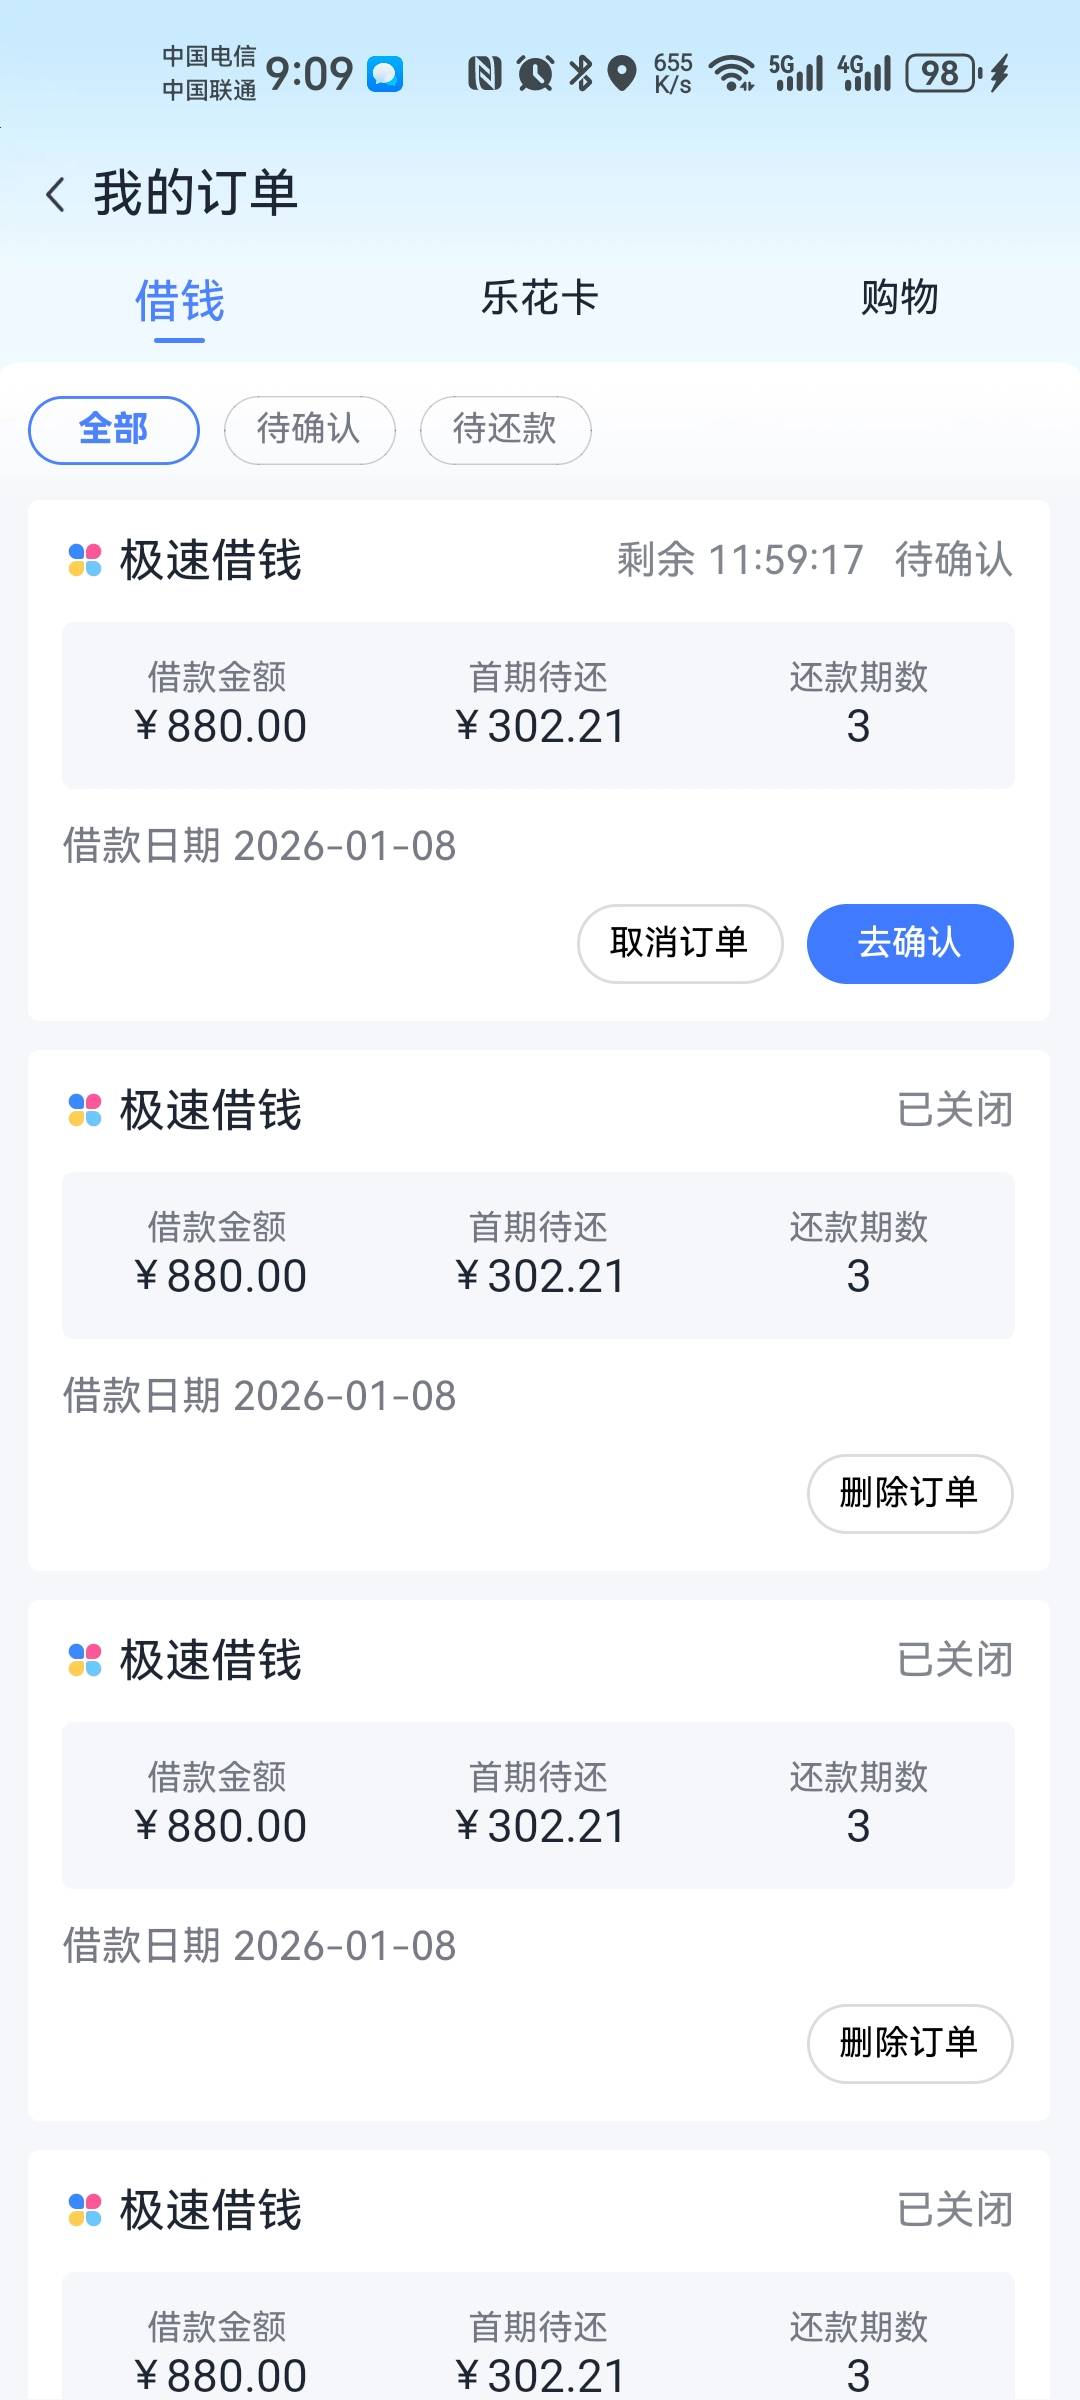Tap the Bluetooth icon in status bar
Viewport: 1080px width, 2400px height.
[581, 74]
